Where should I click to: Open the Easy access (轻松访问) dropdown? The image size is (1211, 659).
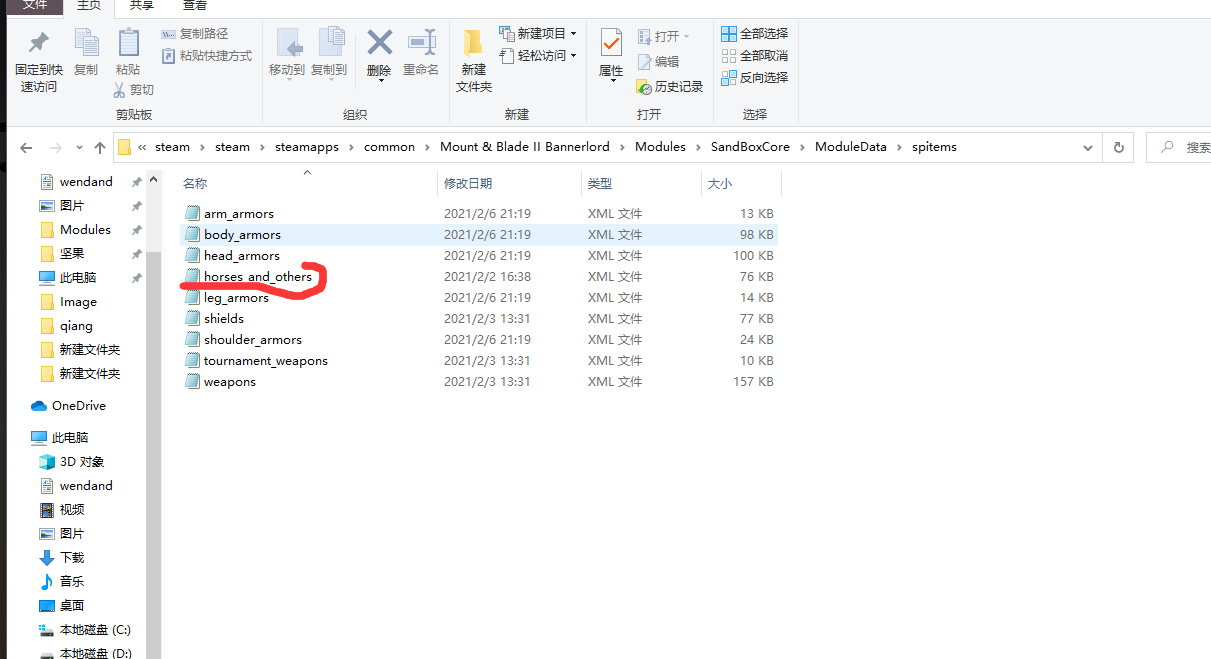pos(538,56)
